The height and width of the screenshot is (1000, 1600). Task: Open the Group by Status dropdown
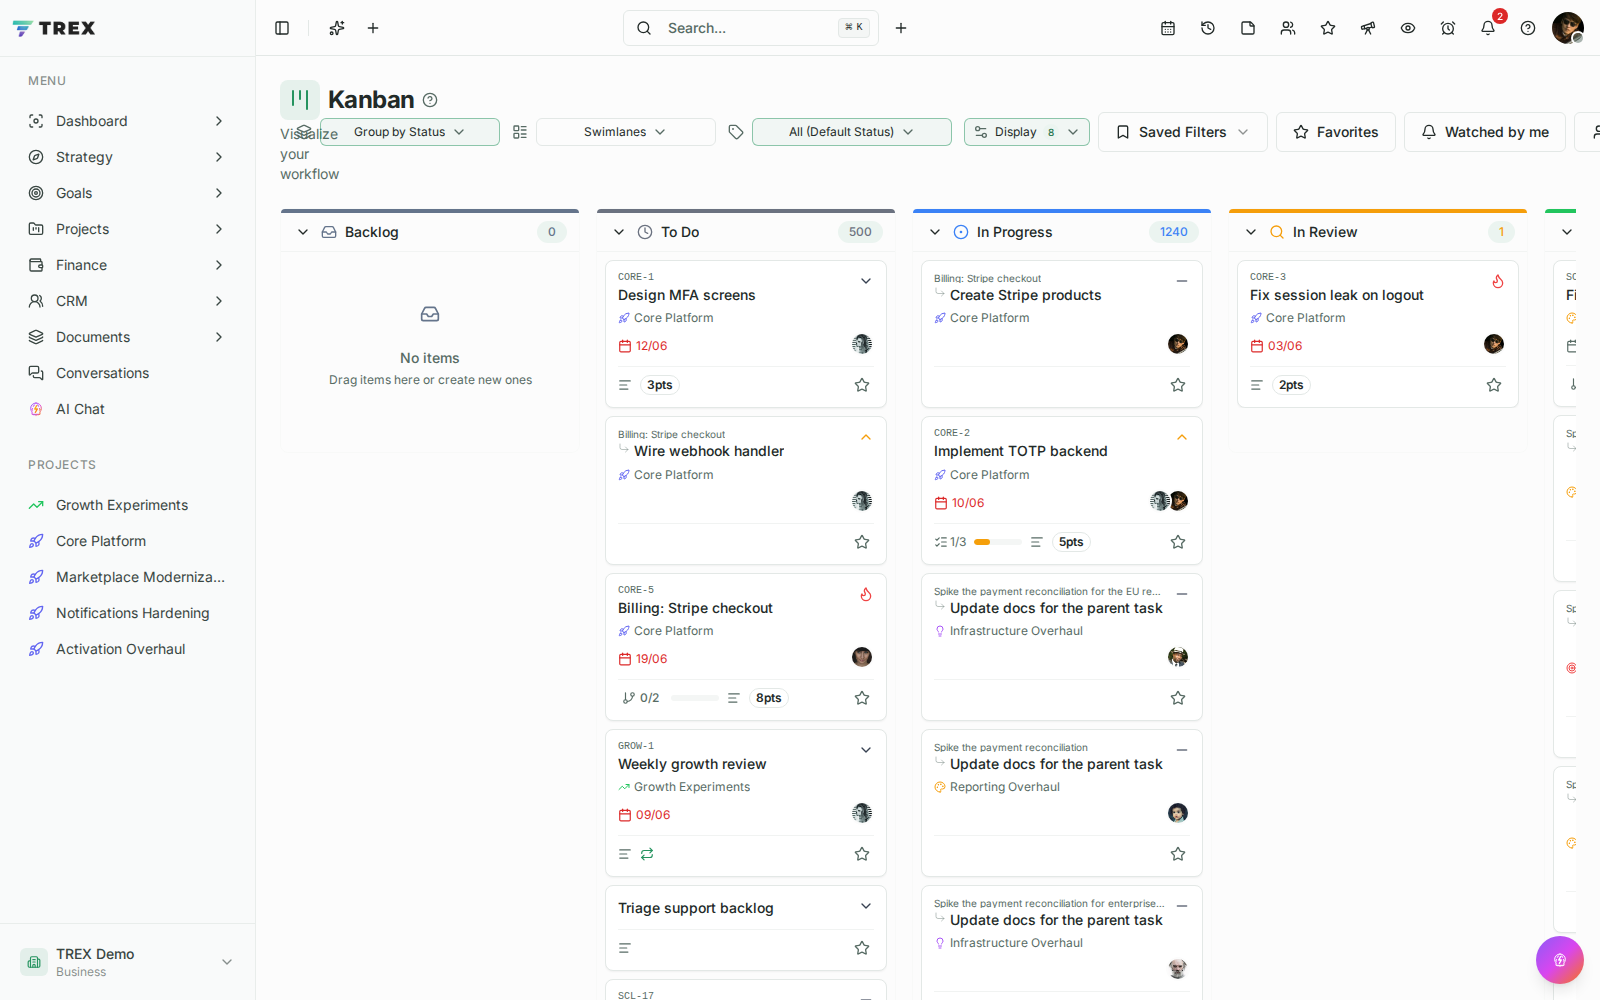(409, 132)
